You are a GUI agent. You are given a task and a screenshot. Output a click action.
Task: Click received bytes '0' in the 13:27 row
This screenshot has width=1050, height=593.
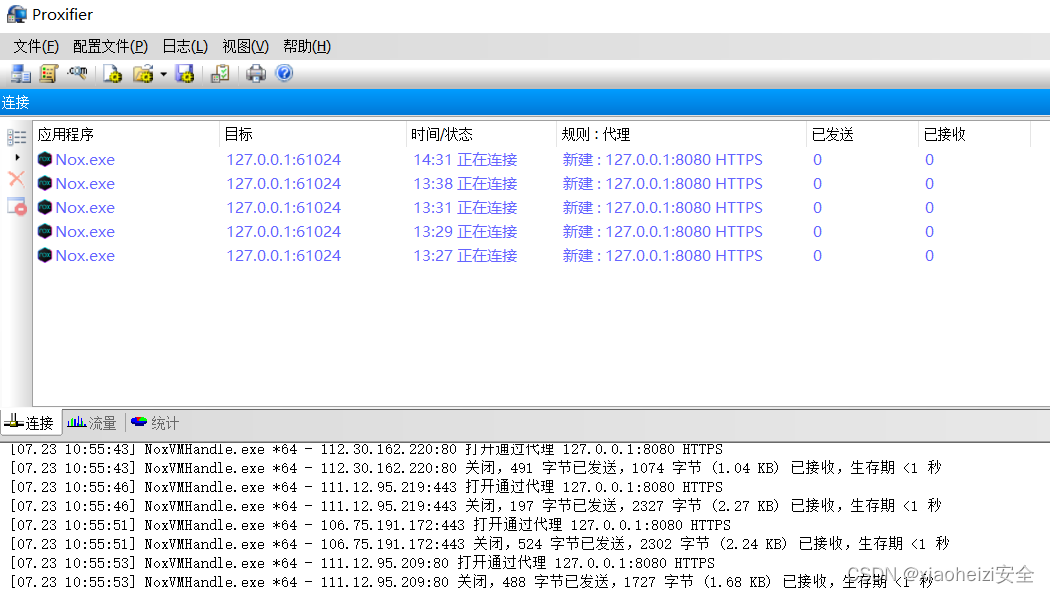tap(929, 256)
